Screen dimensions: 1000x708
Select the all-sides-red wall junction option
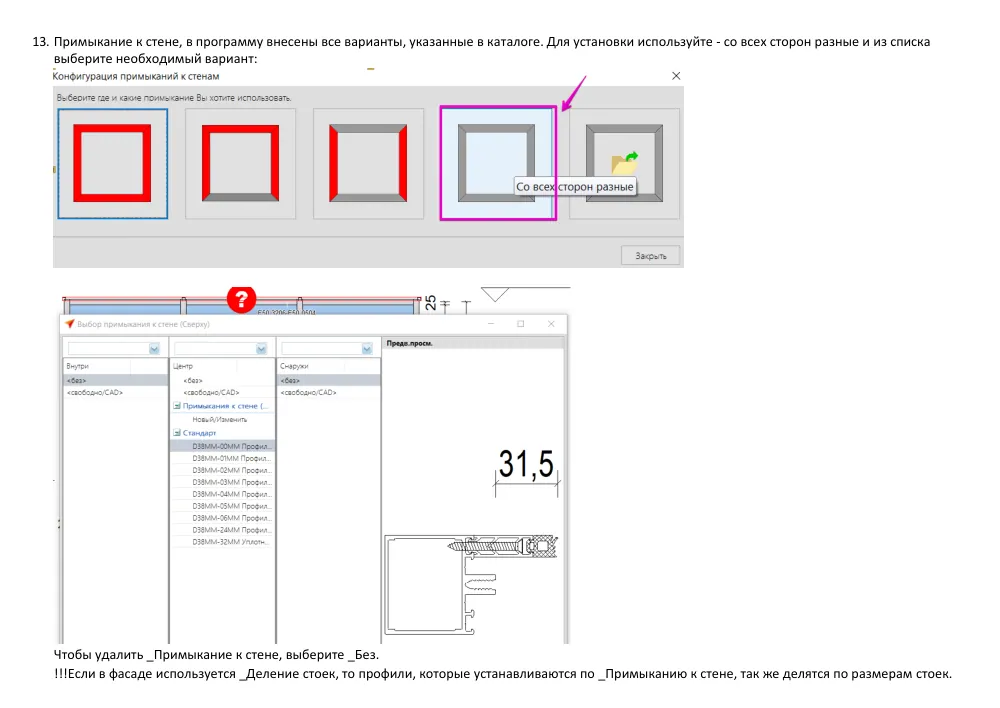coord(113,163)
